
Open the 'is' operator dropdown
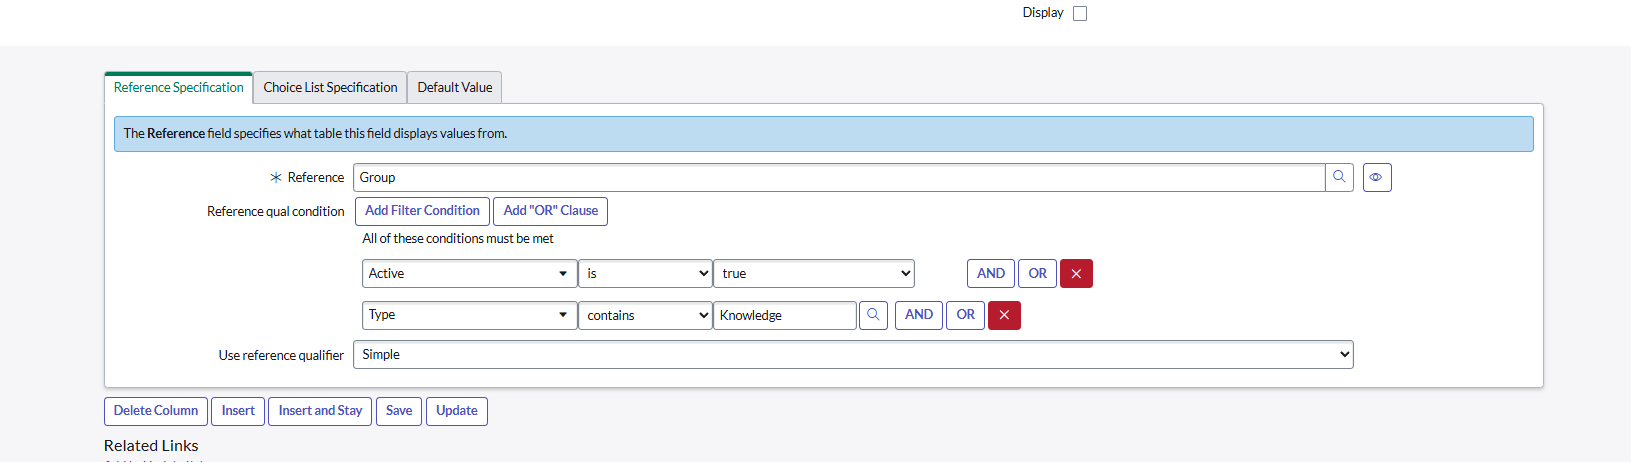point(645,273)
